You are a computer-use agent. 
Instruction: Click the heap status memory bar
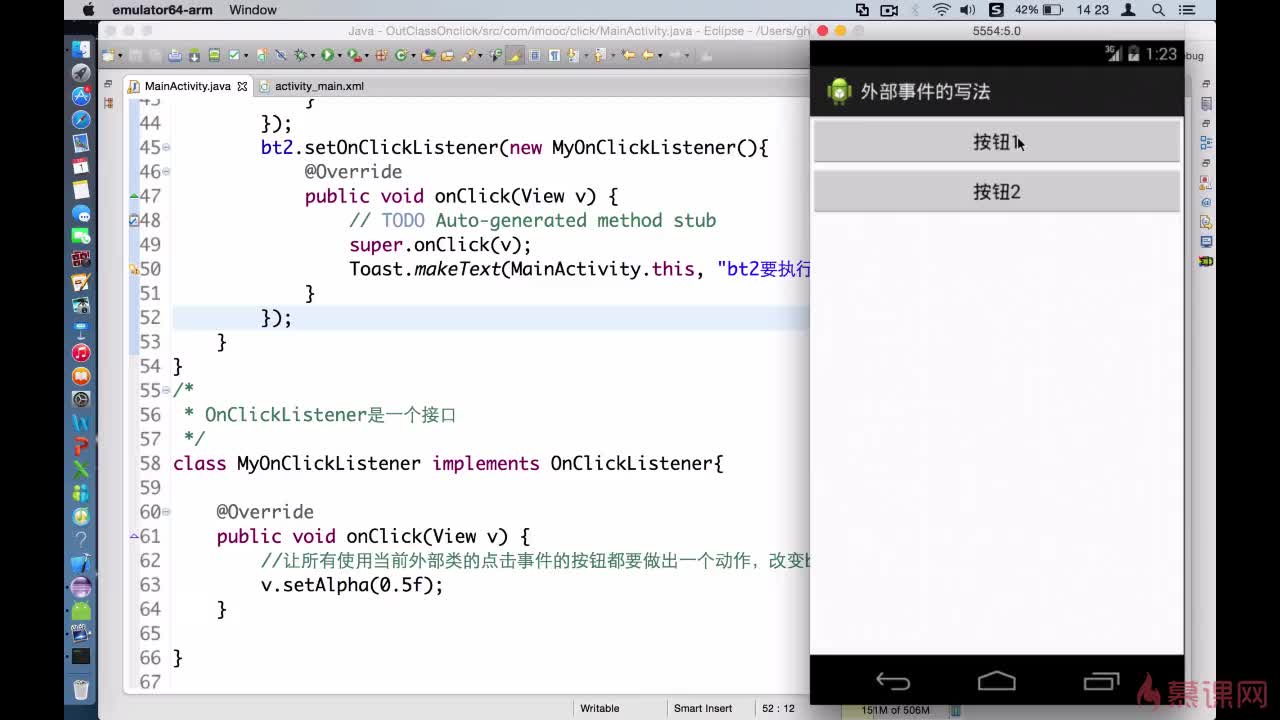[x=895, y=710]
